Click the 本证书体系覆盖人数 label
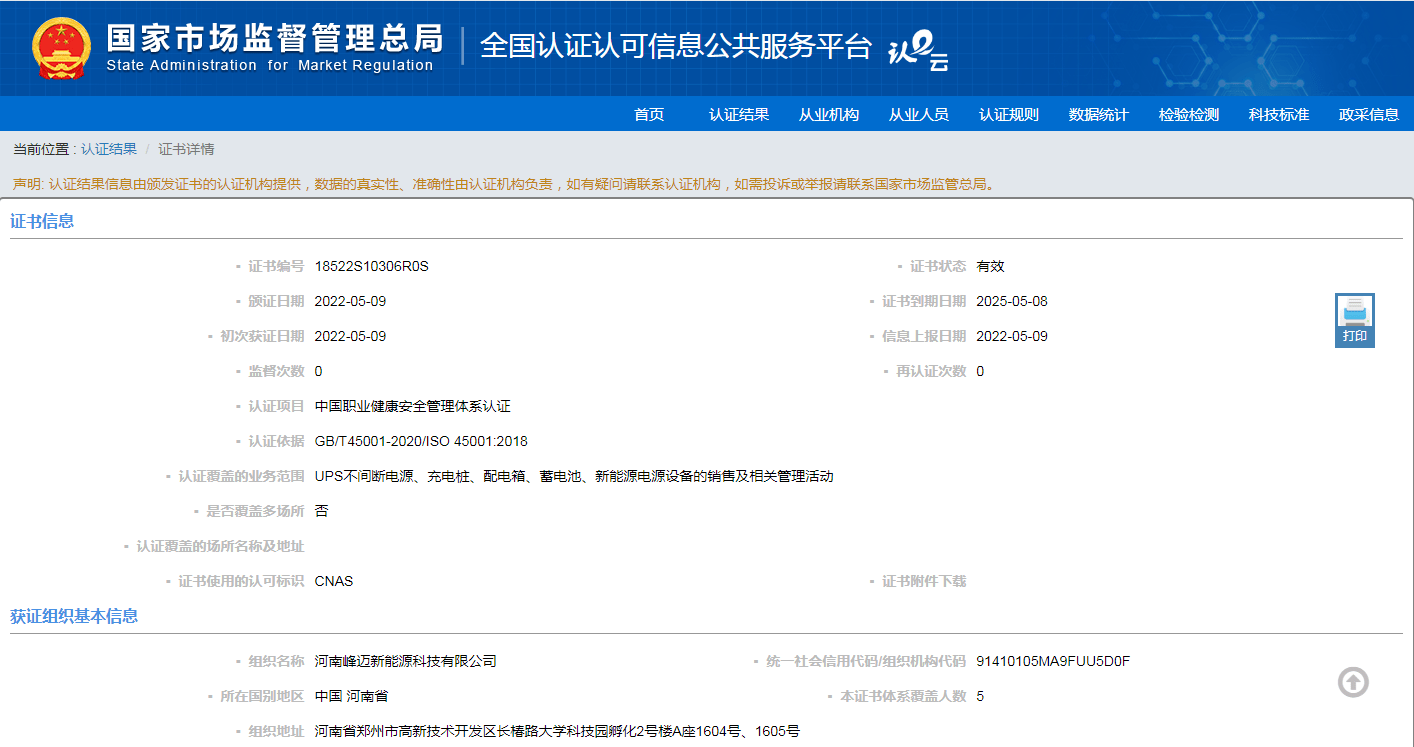Screen dimensions: 1414x747 click(903, 696)
